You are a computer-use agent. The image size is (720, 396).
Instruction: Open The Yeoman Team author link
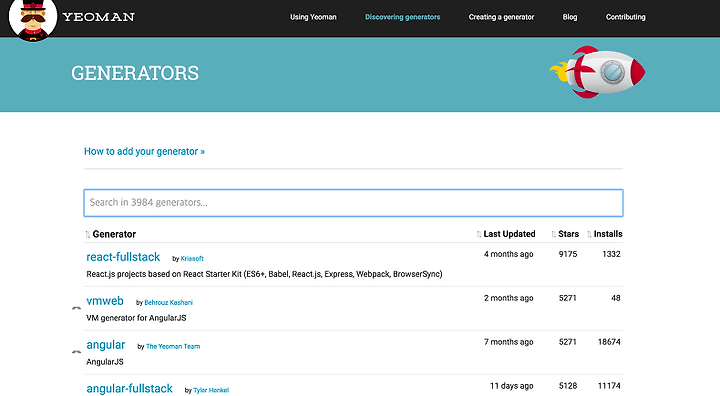173,346
